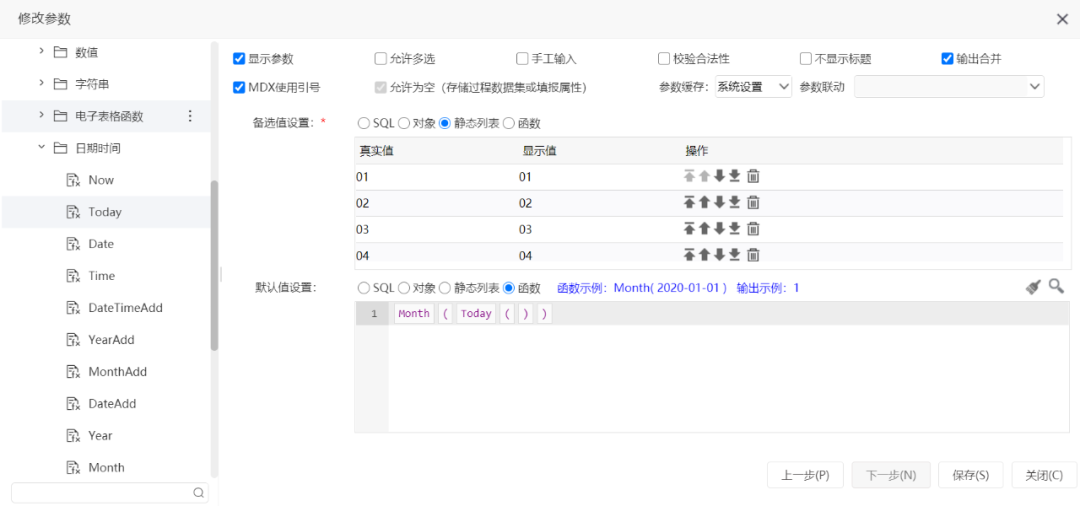This screenshot has height=506, width=1080.
Task: Move row 04 to the top
Action: pyautogui.click(x=689, y=255)
